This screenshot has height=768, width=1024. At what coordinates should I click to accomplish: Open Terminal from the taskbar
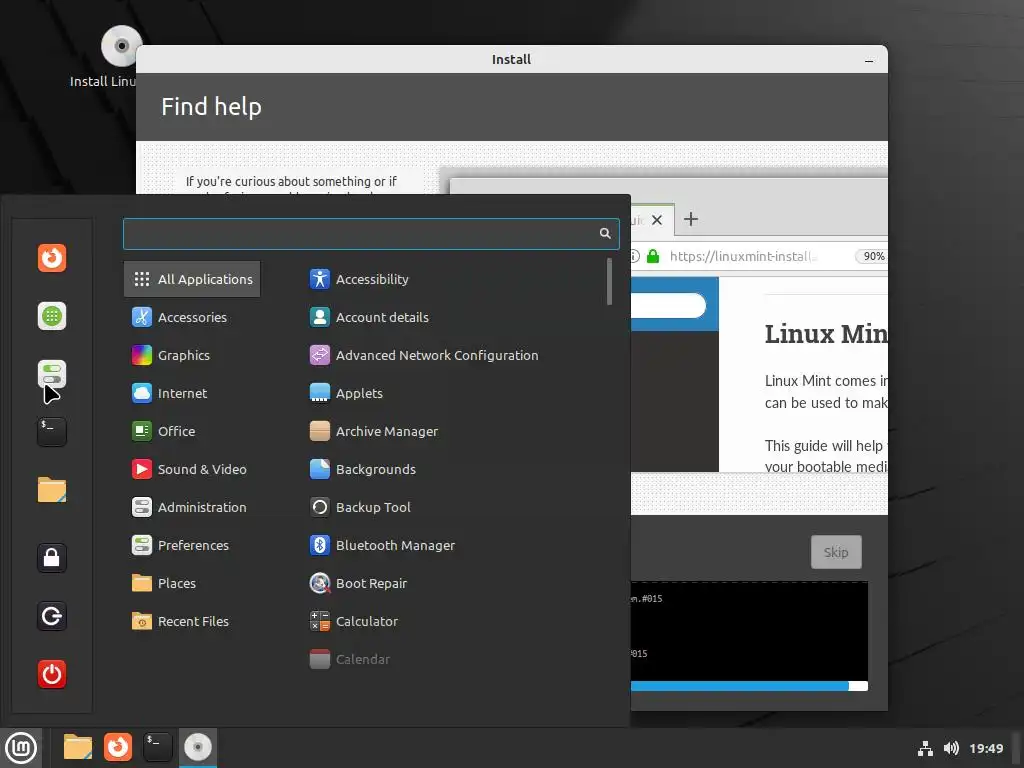(x=157, y=747)
